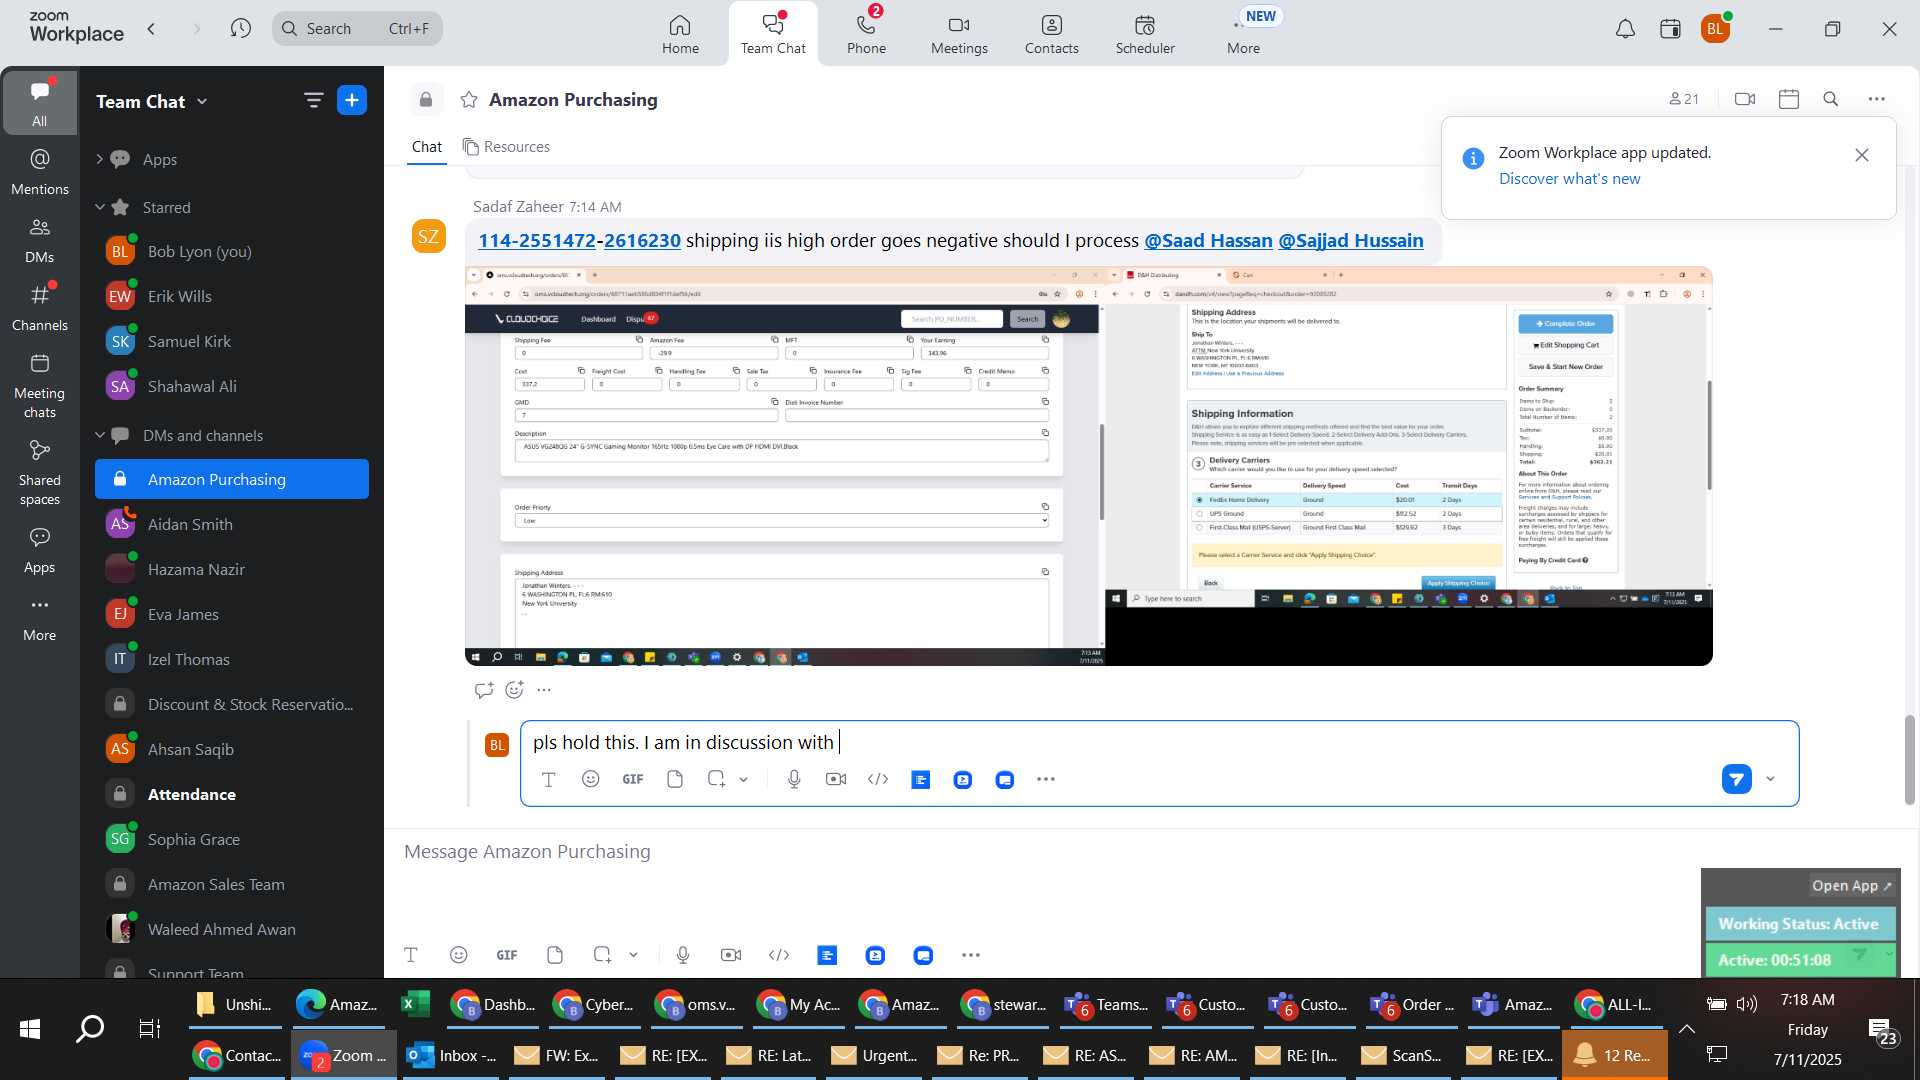Insert code snippet in the reply box
The image size is (1920, 1080).
pyautogui.click(x=878, y=780)
